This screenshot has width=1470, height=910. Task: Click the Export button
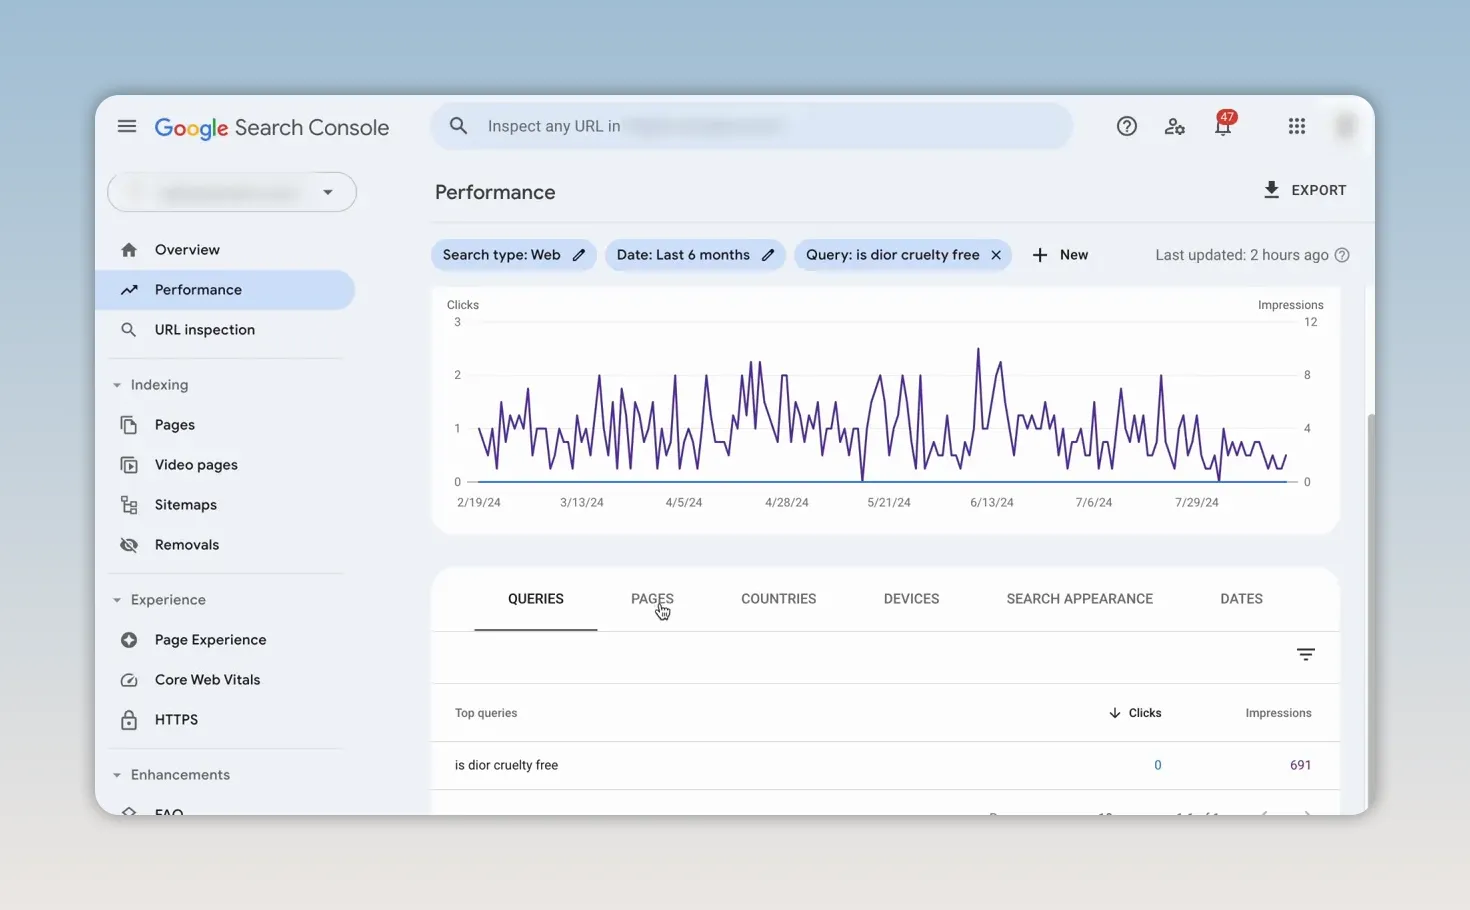click(x=1305, y=190)
